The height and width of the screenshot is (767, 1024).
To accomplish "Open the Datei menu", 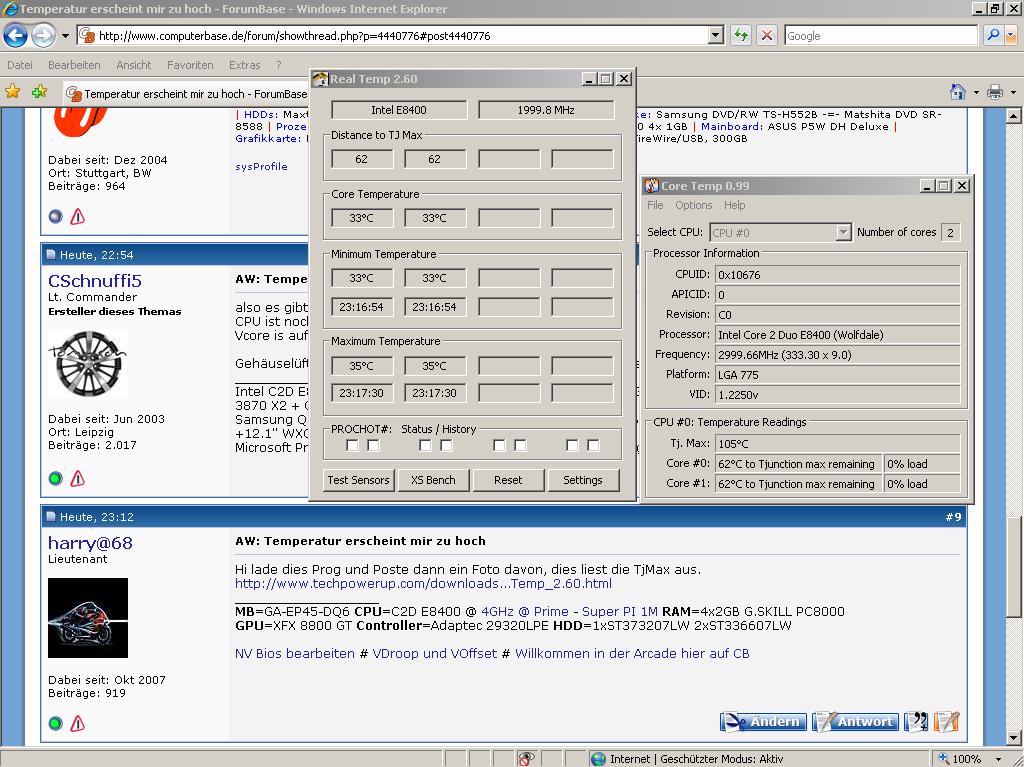I will pos(20,65).
